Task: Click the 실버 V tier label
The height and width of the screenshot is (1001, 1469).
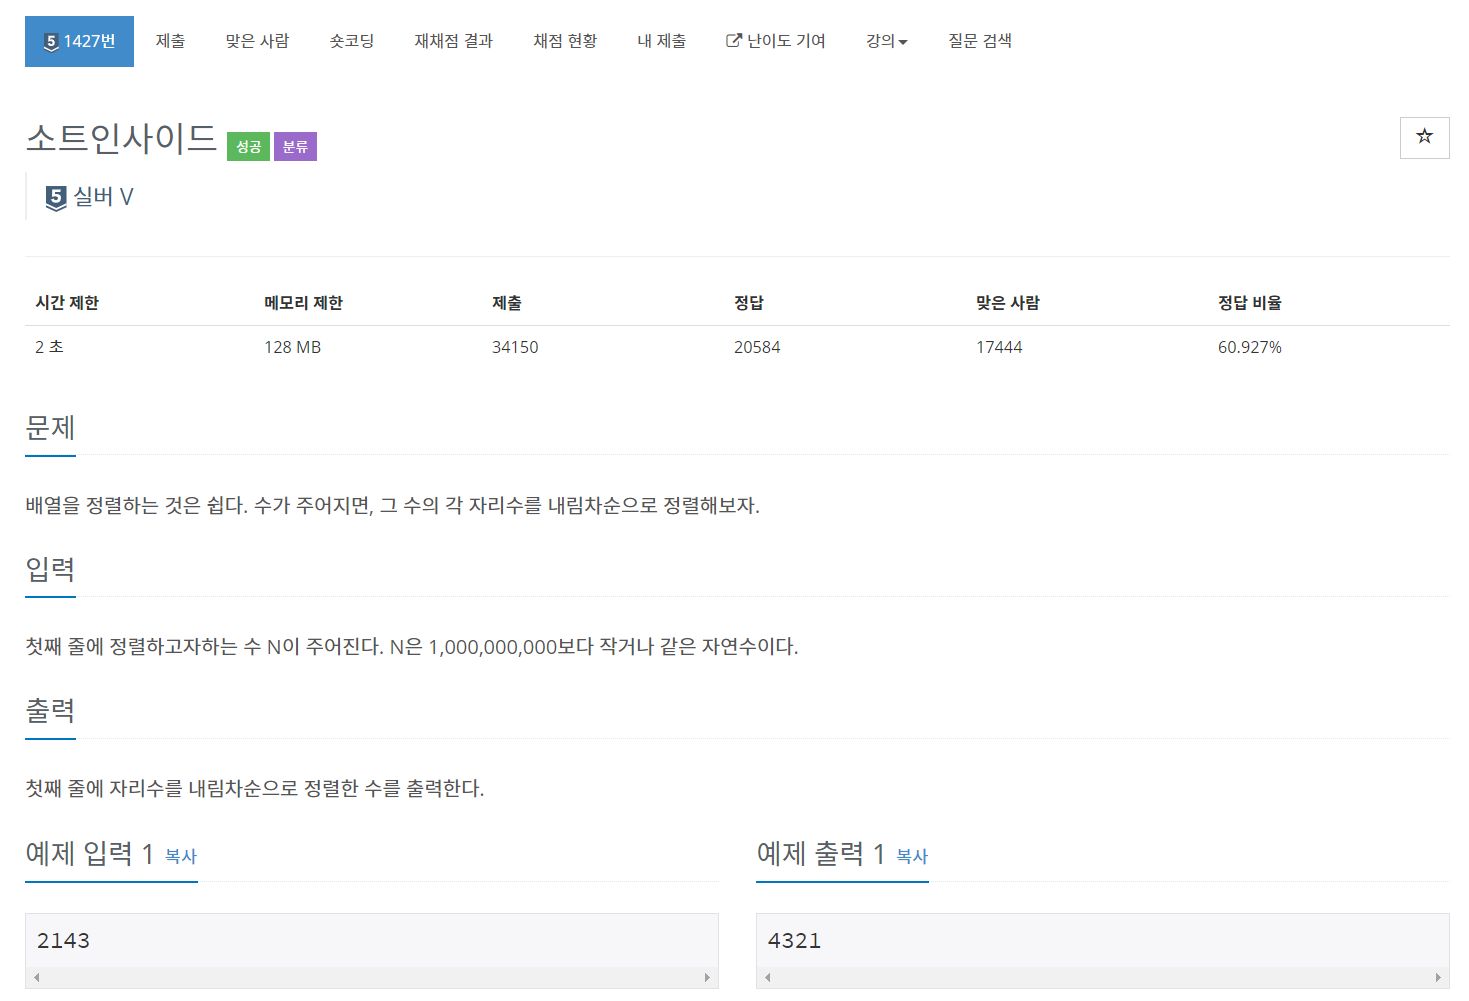Action: point(103,197)
